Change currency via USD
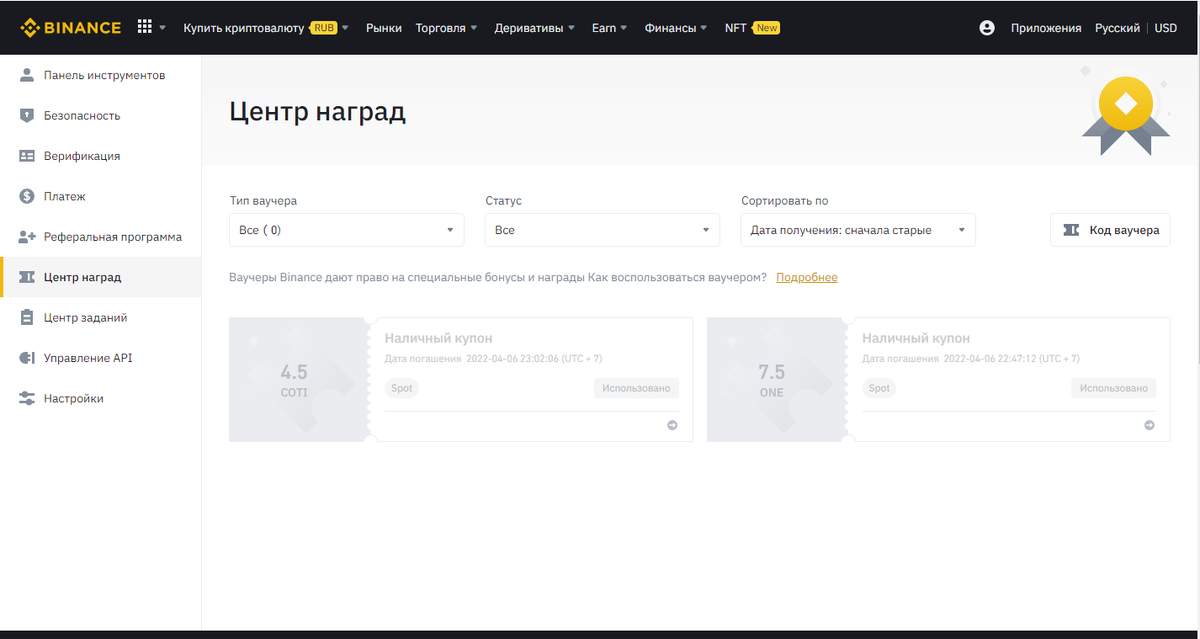 pyautogui.click(x=1166, y=28)
